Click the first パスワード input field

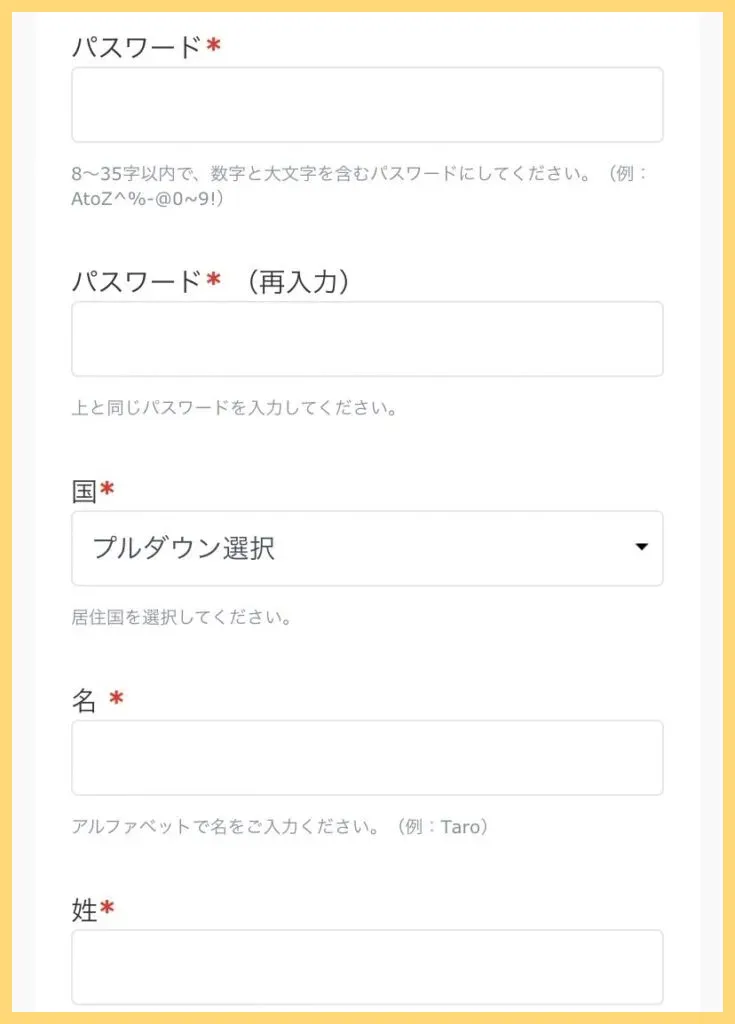click(367, 105)
